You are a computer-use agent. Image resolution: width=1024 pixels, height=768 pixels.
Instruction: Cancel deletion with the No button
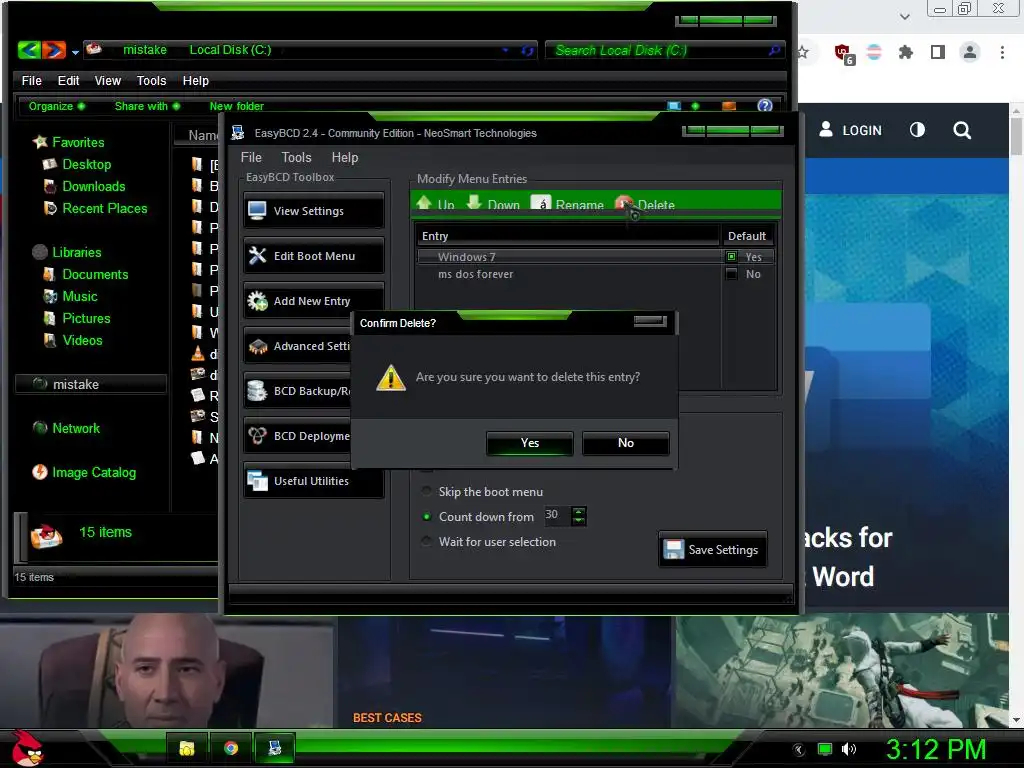pyautogui.click(x=626, y=443)
